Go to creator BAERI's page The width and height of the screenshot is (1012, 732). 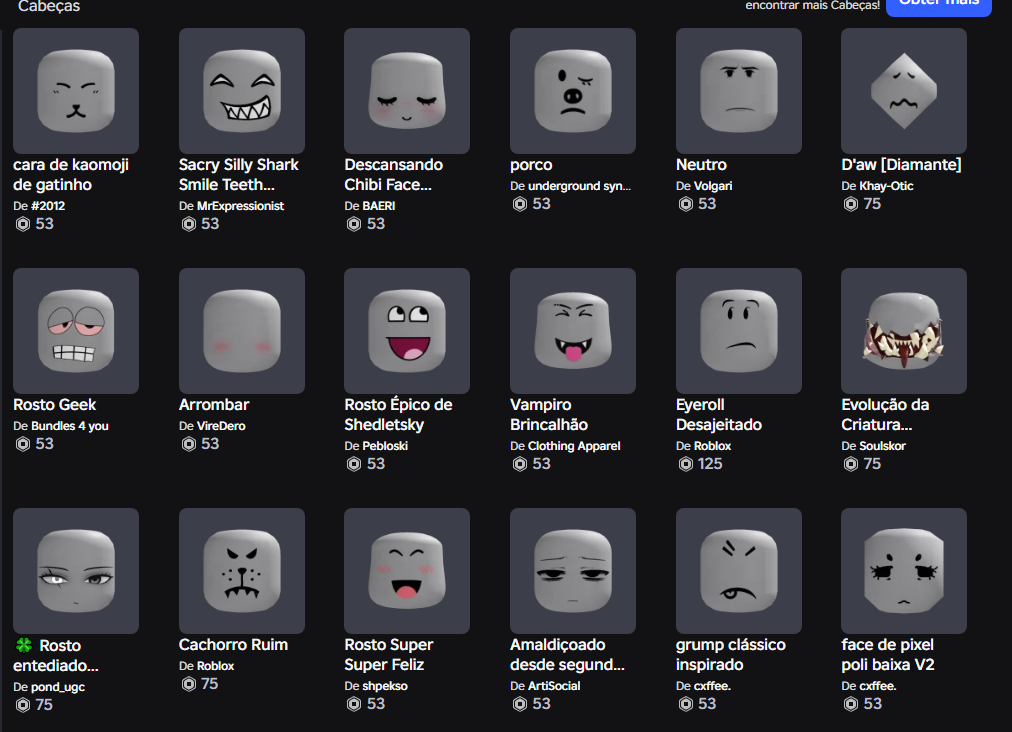coord(379,206)
